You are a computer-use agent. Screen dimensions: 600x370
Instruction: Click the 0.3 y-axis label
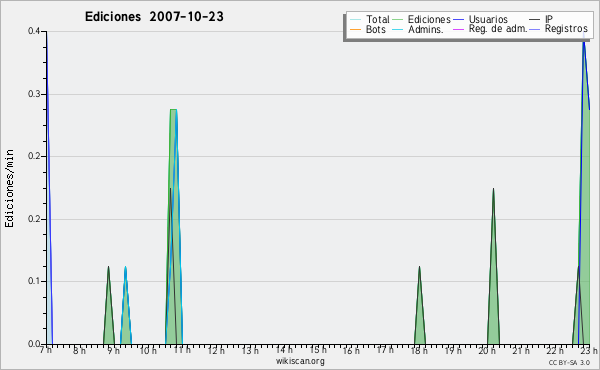(34, 94)
